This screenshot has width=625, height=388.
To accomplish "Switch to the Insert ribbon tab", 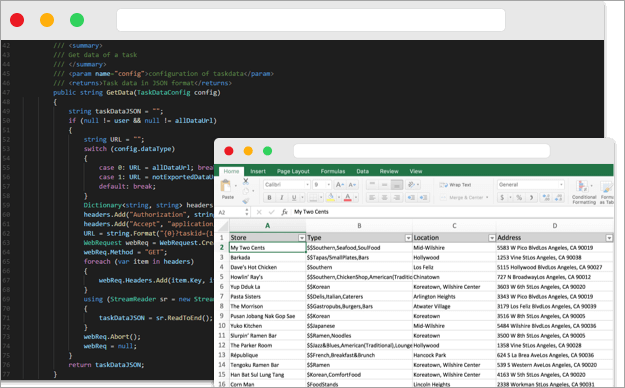I will pos(258,171).
